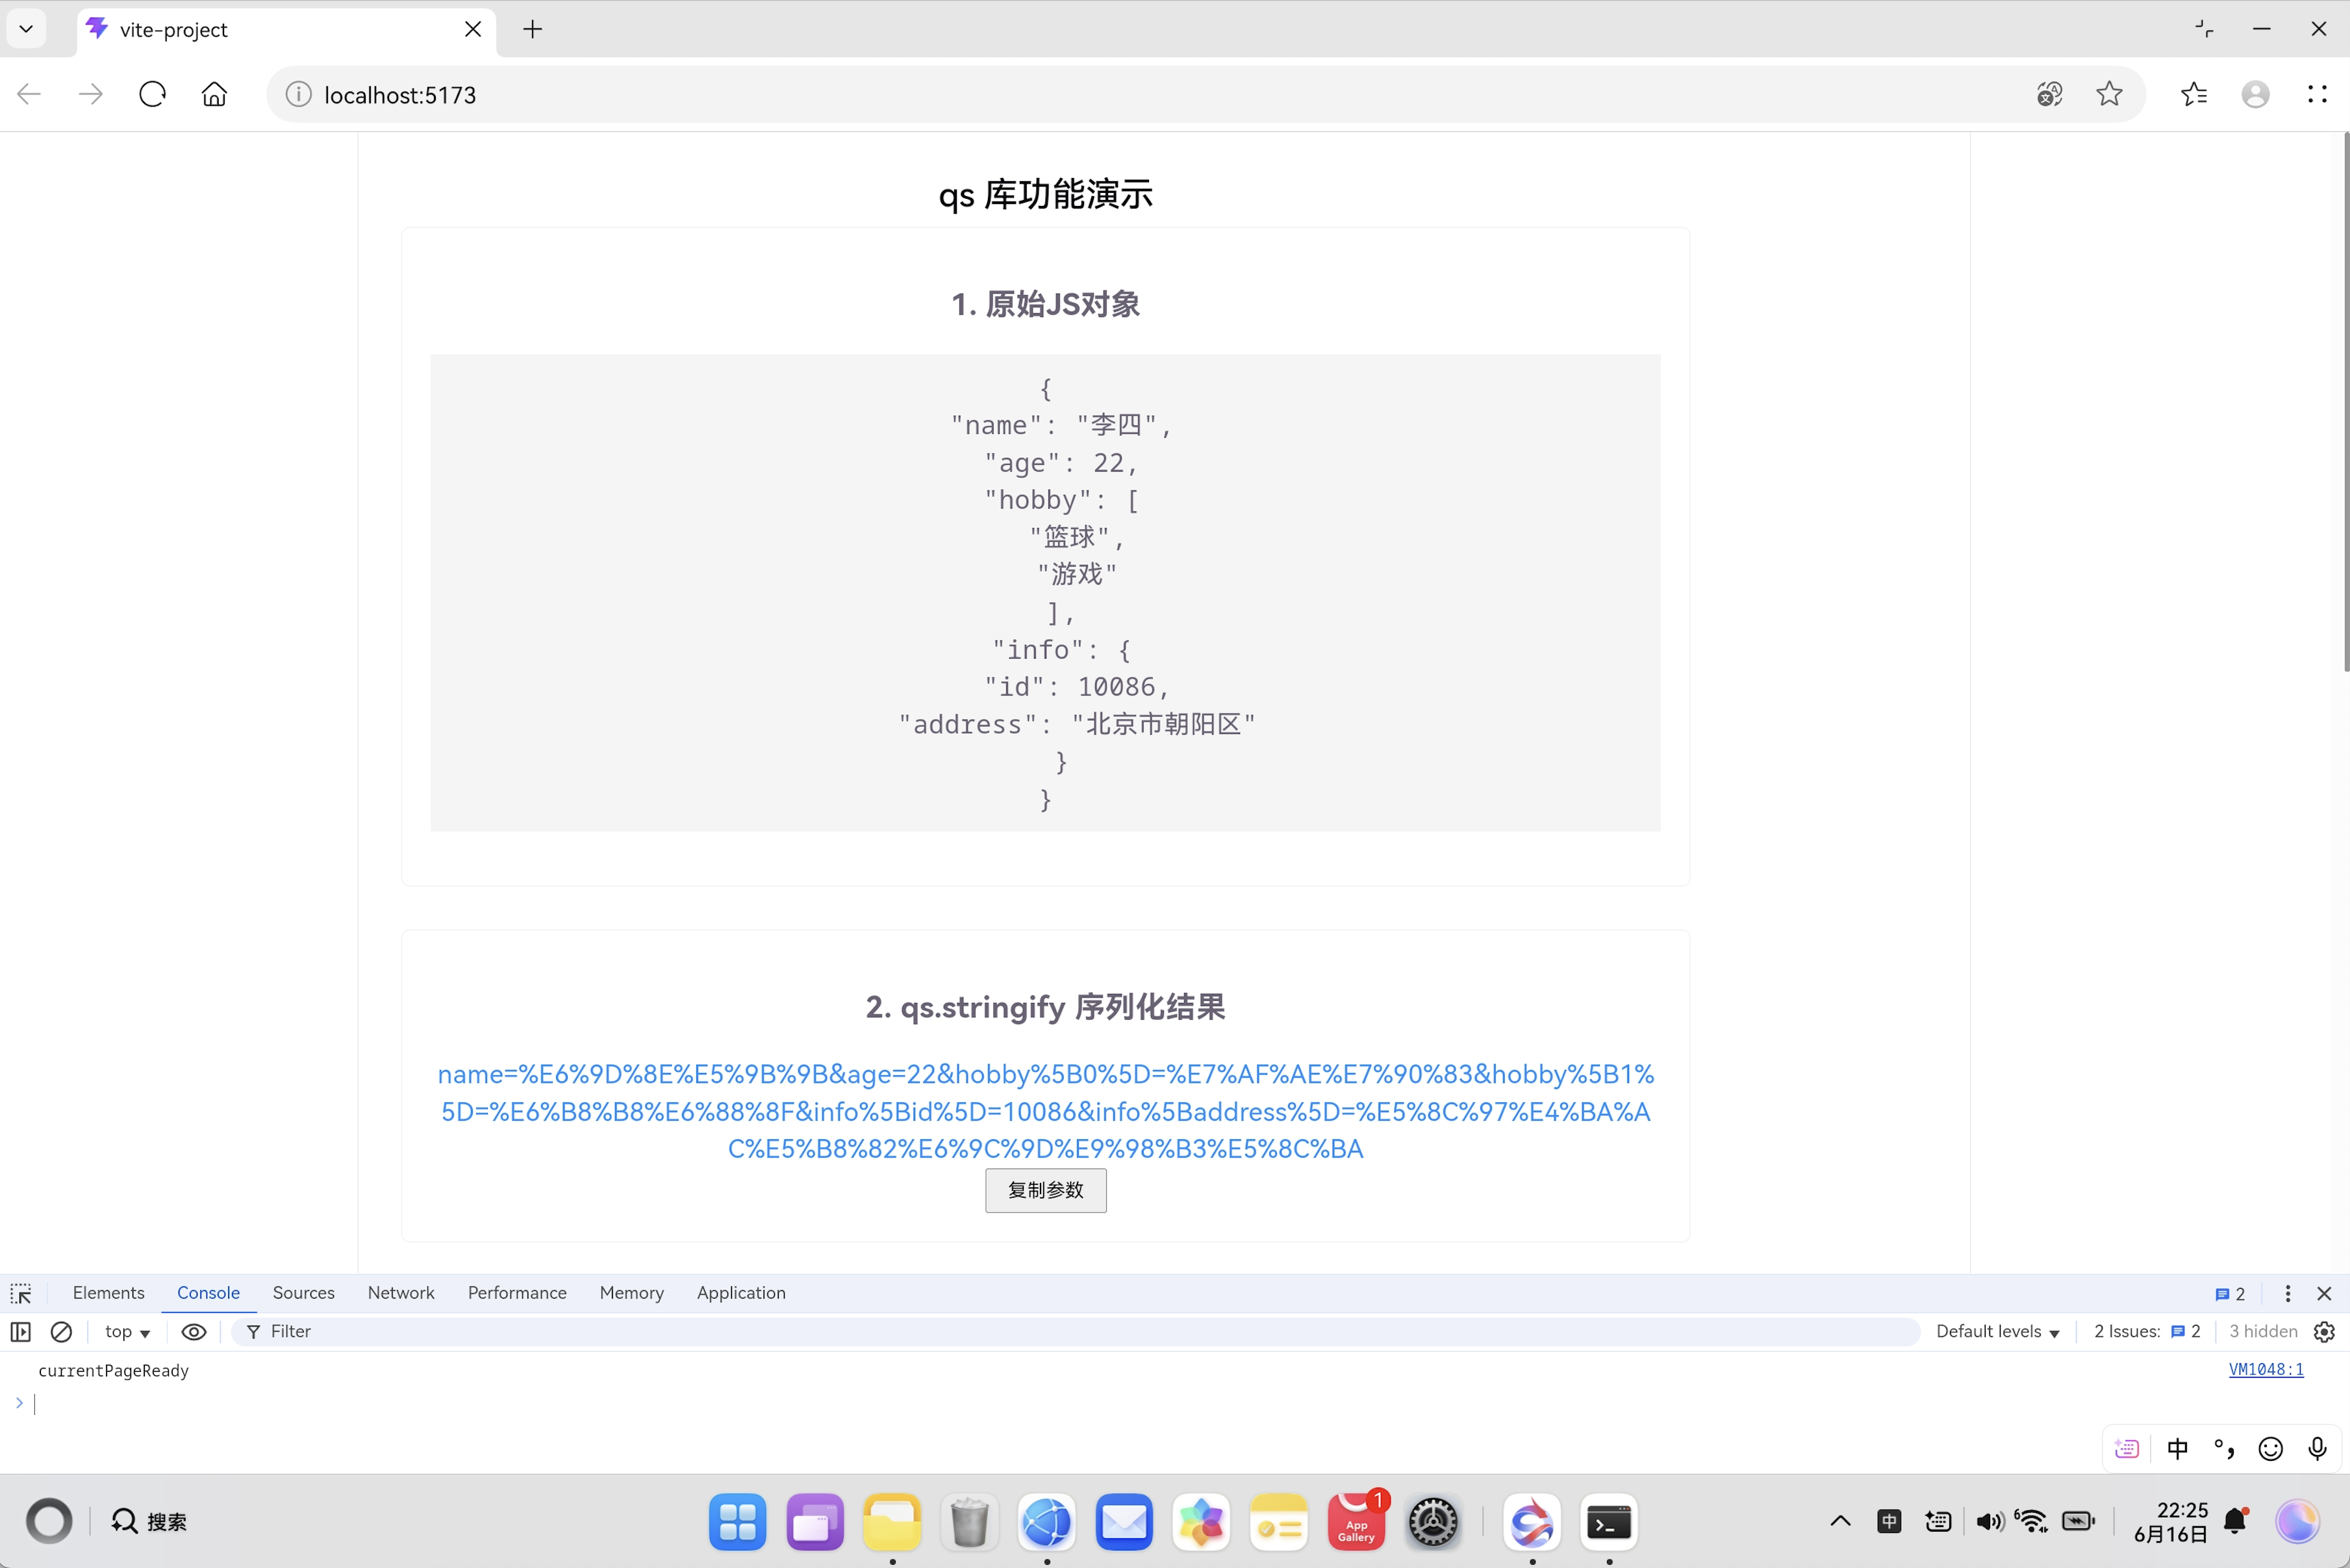Screen dimensions: 2350x1568
Task: Open the app launcher grid icon
Action: coord(738,1522)
